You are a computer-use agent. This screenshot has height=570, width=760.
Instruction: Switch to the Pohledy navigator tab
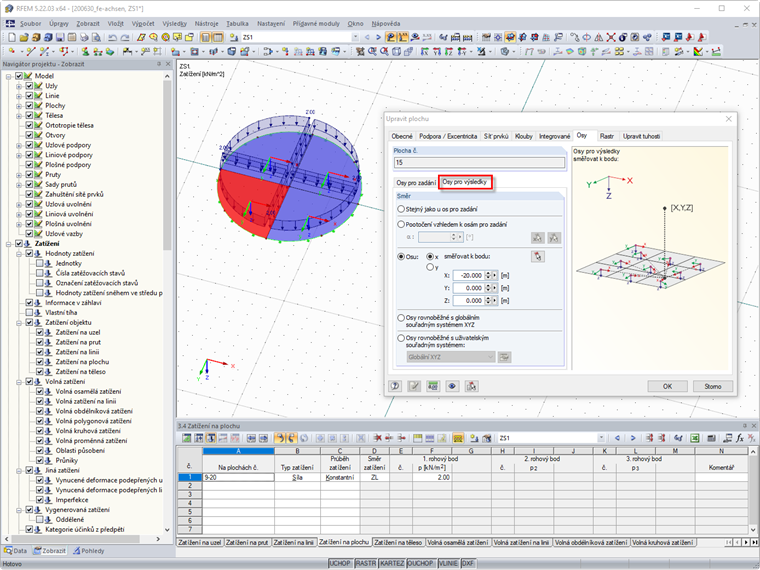tap(88, 551)
